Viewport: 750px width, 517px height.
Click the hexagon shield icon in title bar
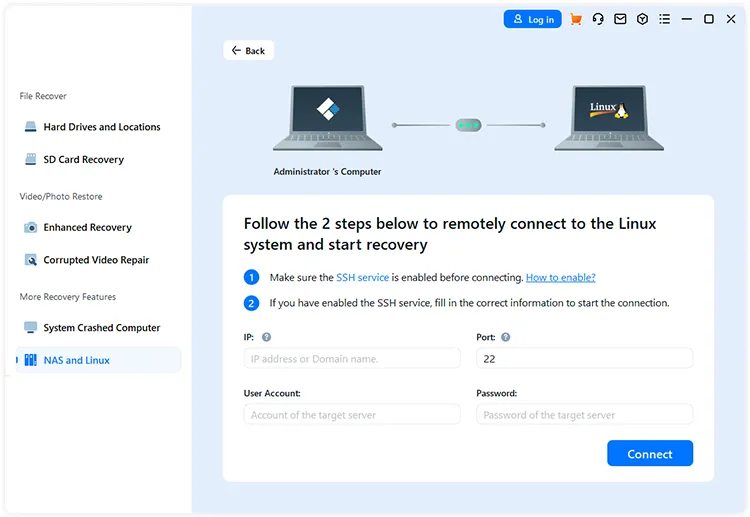642,19
